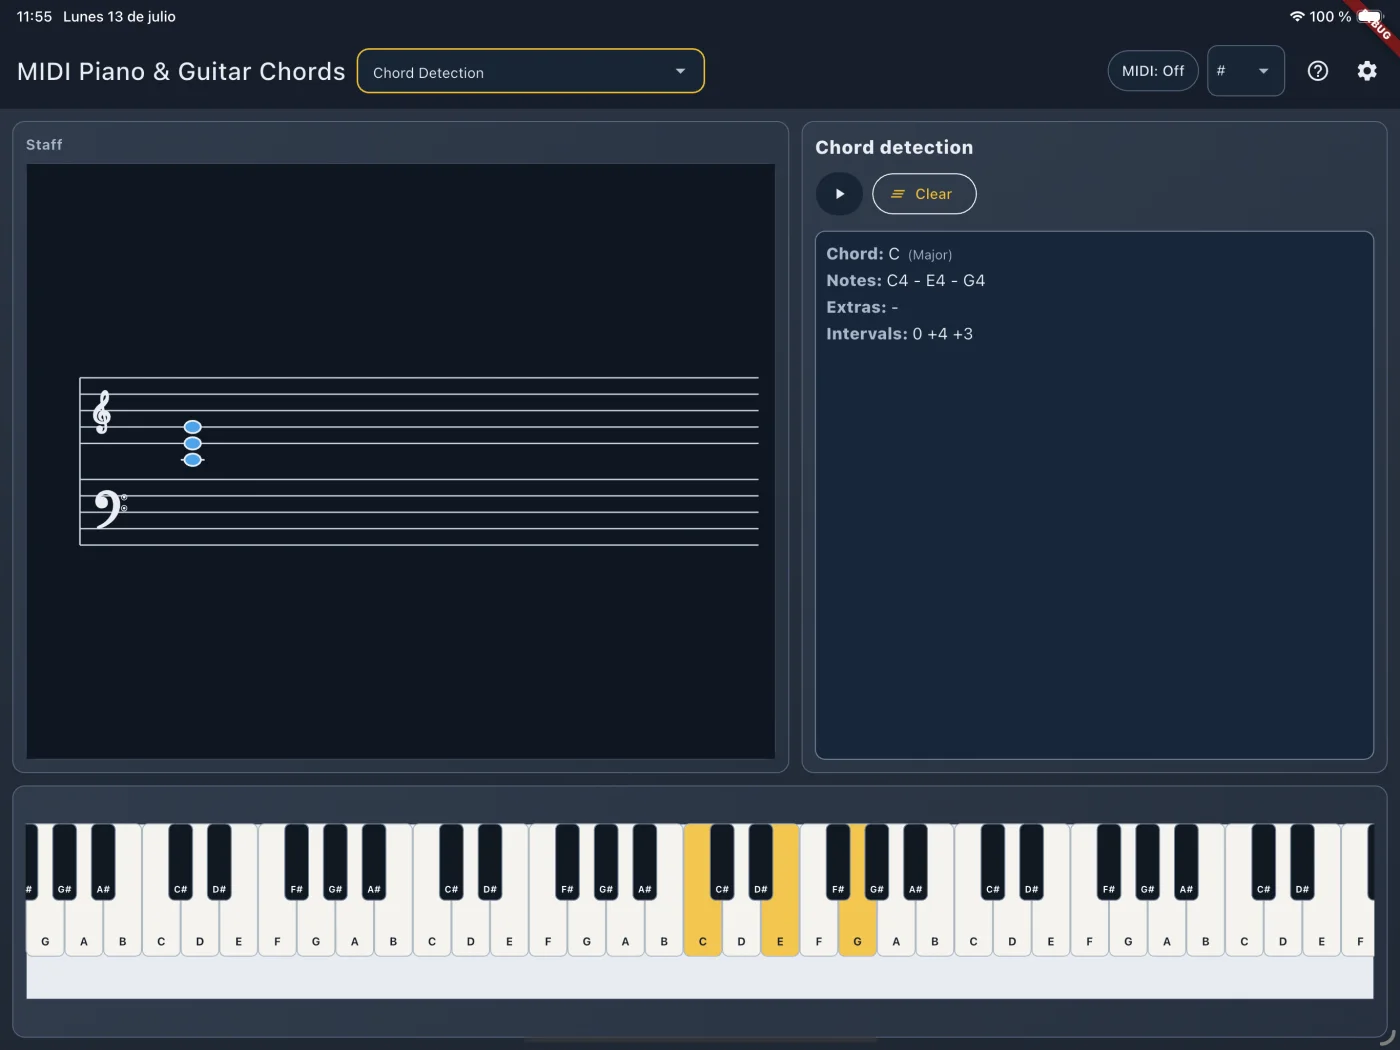Expand the sharp (#) notation dropdown

[1245, 71]
